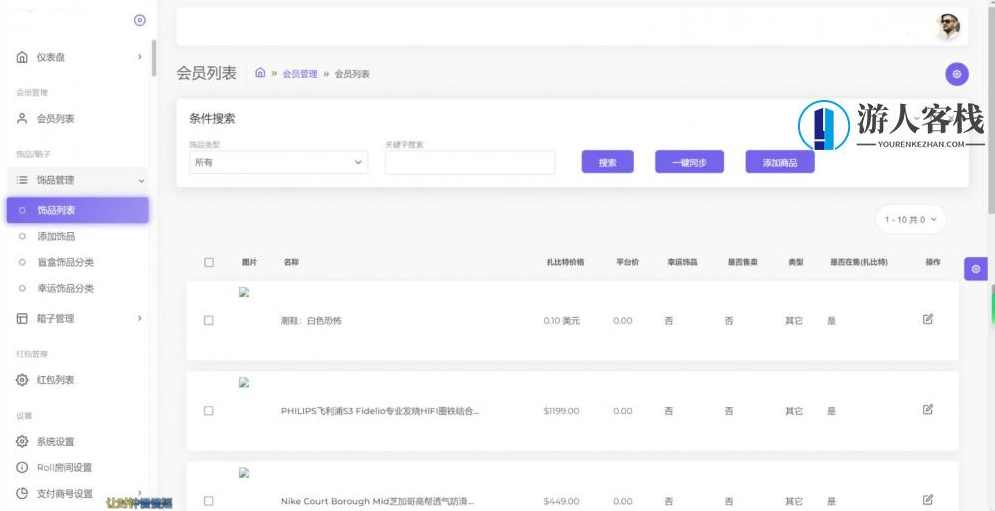Edit the PHILIPS飞利浦S3 row with pencil icon
The image size is (995, 511).
tap(928, 409)
